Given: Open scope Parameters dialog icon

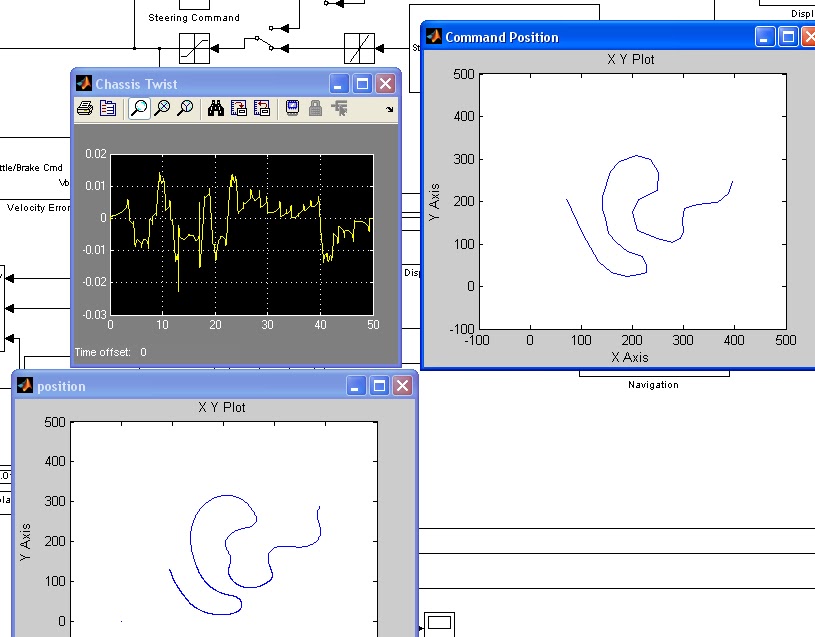Looking at the screenshot, I should coord(108,109).
